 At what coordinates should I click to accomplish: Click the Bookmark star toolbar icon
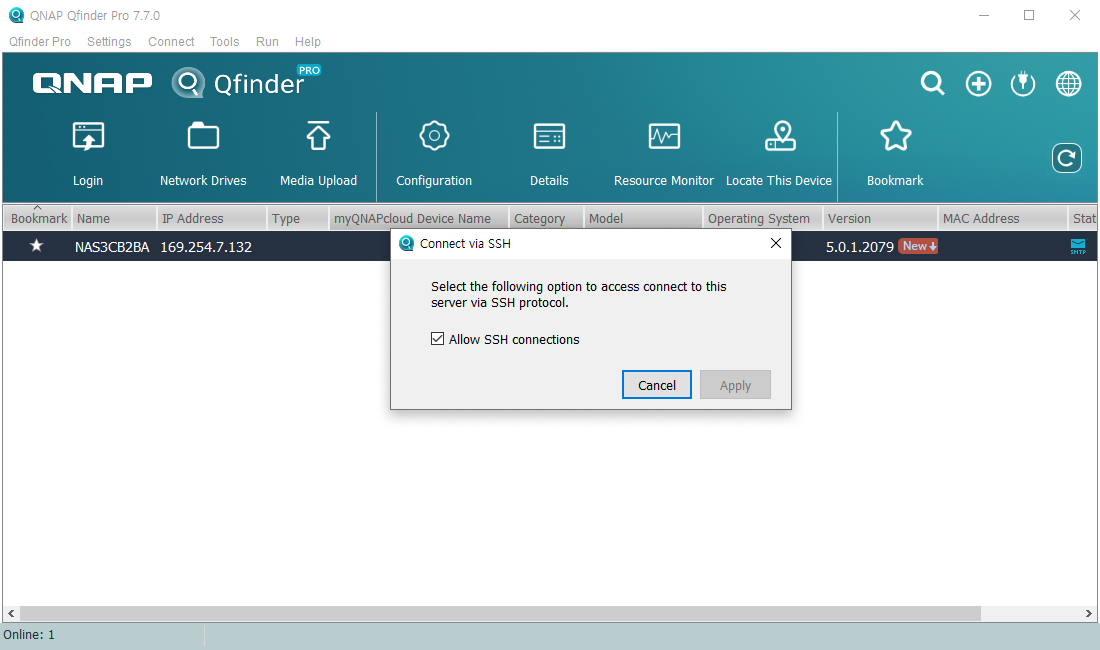[895, 137]
